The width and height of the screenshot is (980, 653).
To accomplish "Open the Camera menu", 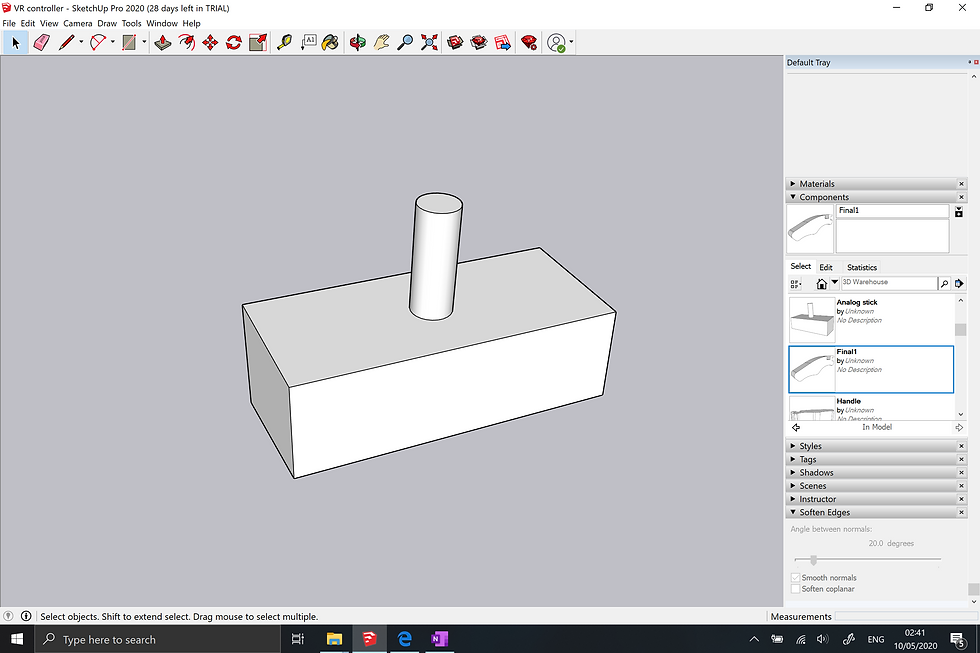I will [78, 23].
